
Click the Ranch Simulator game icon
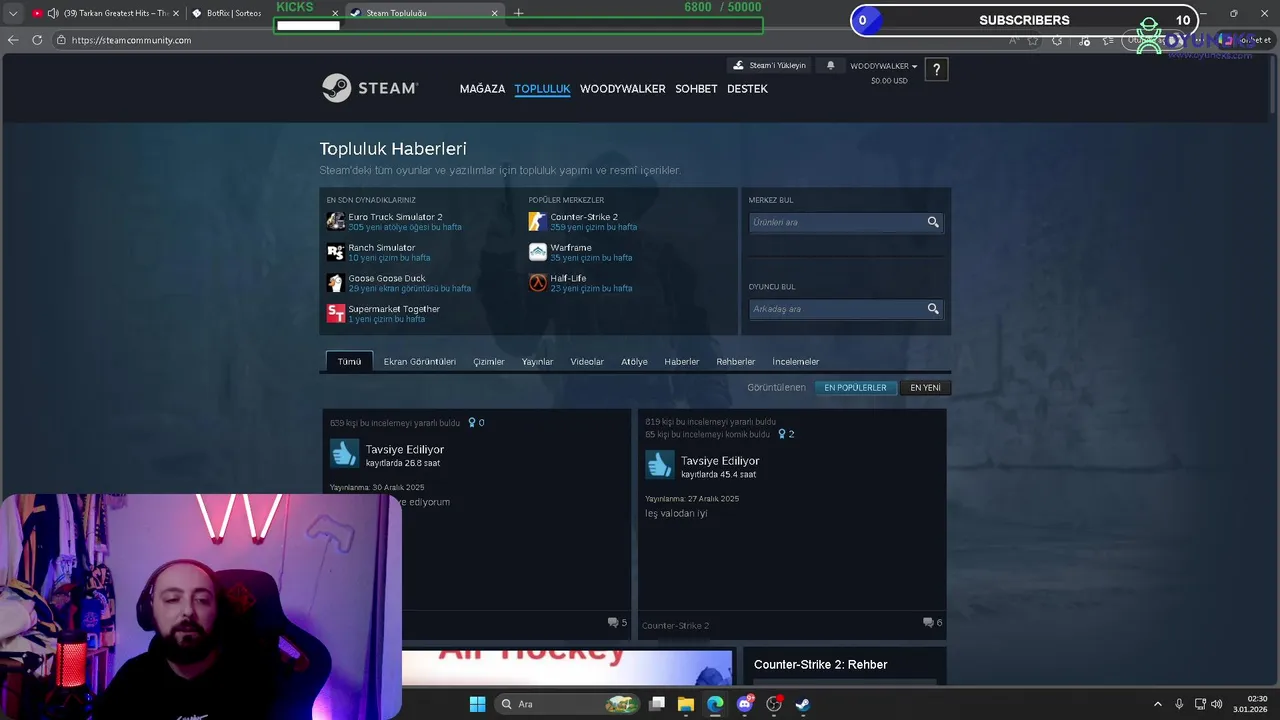[x=336, y=252]
